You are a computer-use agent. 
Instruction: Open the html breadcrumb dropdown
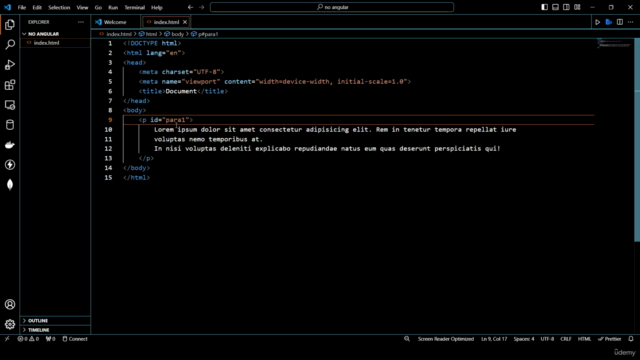point(148,34)
